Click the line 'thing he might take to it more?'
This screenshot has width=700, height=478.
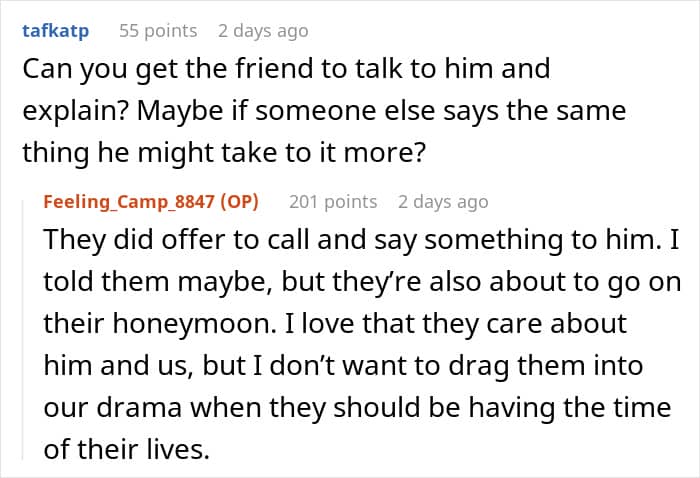224,153
